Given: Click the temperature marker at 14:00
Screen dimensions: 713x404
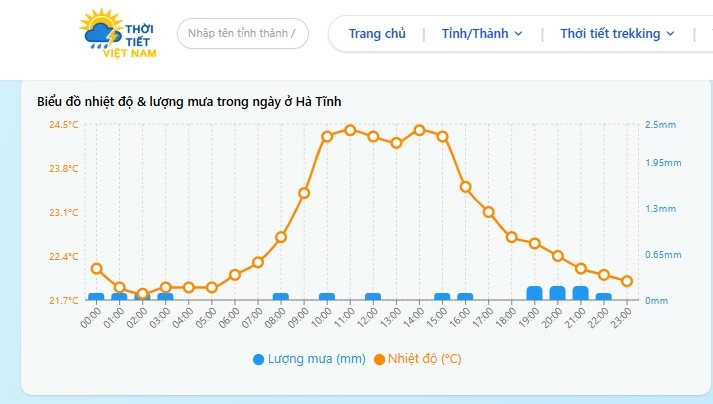Looking at the screenshot, I should [x=419, y=130].
